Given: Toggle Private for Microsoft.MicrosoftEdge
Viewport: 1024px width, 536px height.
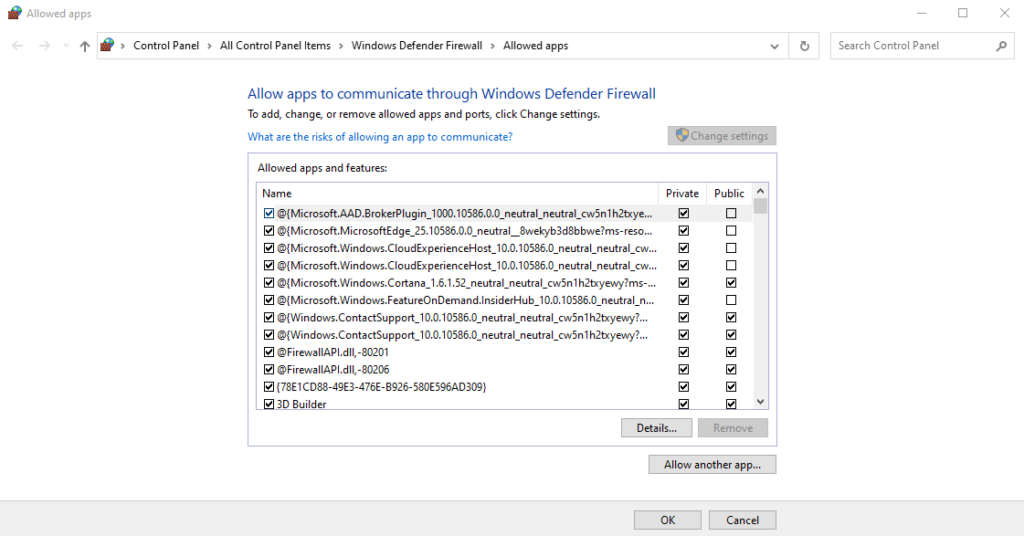Looking at the screenshot, I should (x=684, y=230).
